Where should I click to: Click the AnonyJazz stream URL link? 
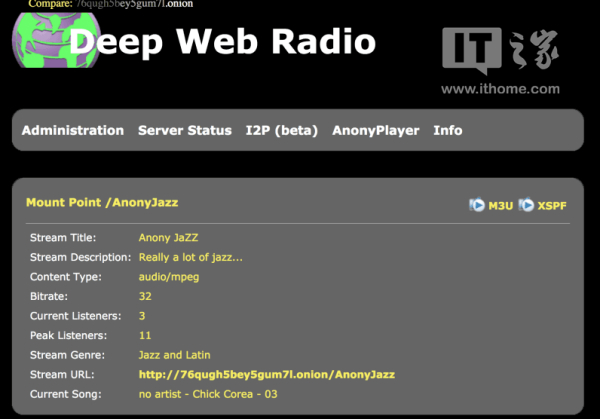pyautogui.click(x=267, y=375)
